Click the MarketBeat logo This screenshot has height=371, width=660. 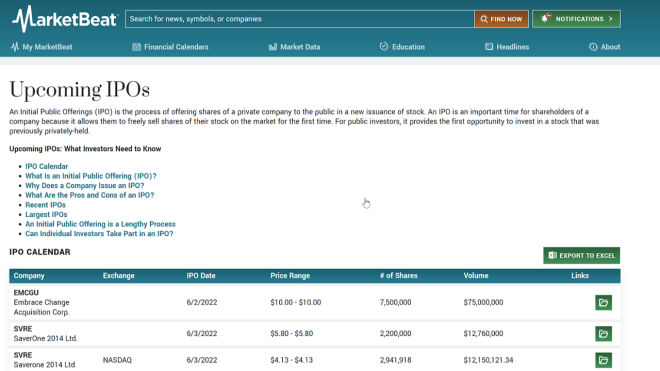point(65,19)
